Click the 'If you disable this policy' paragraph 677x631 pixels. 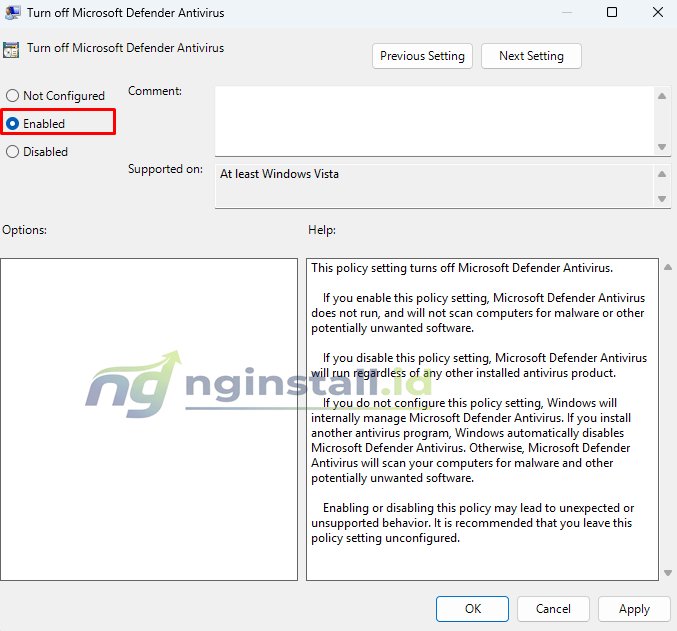(479, 365)
